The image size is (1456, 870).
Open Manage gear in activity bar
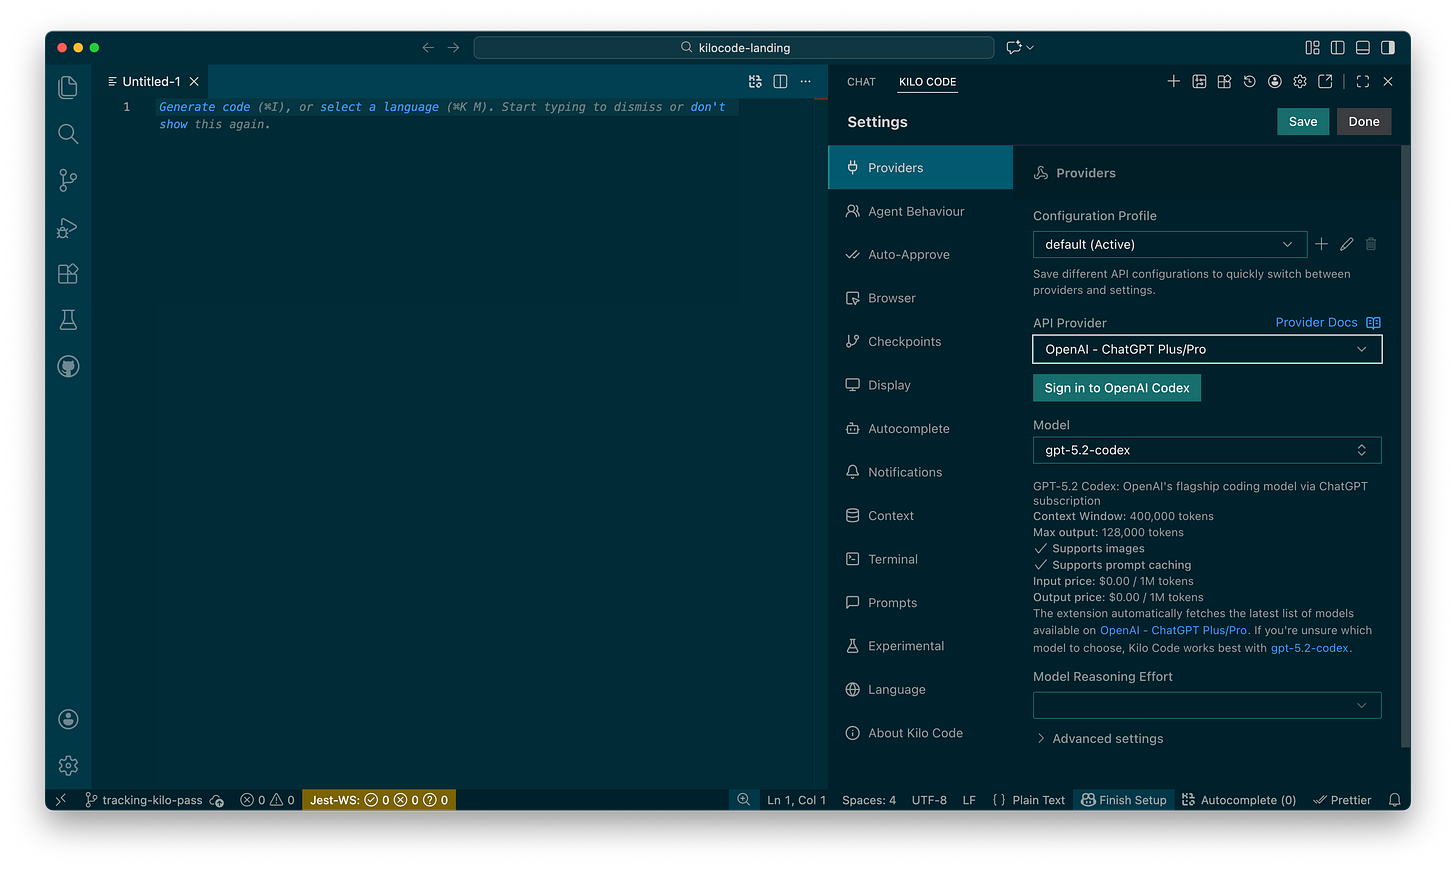tap(68, 765)
